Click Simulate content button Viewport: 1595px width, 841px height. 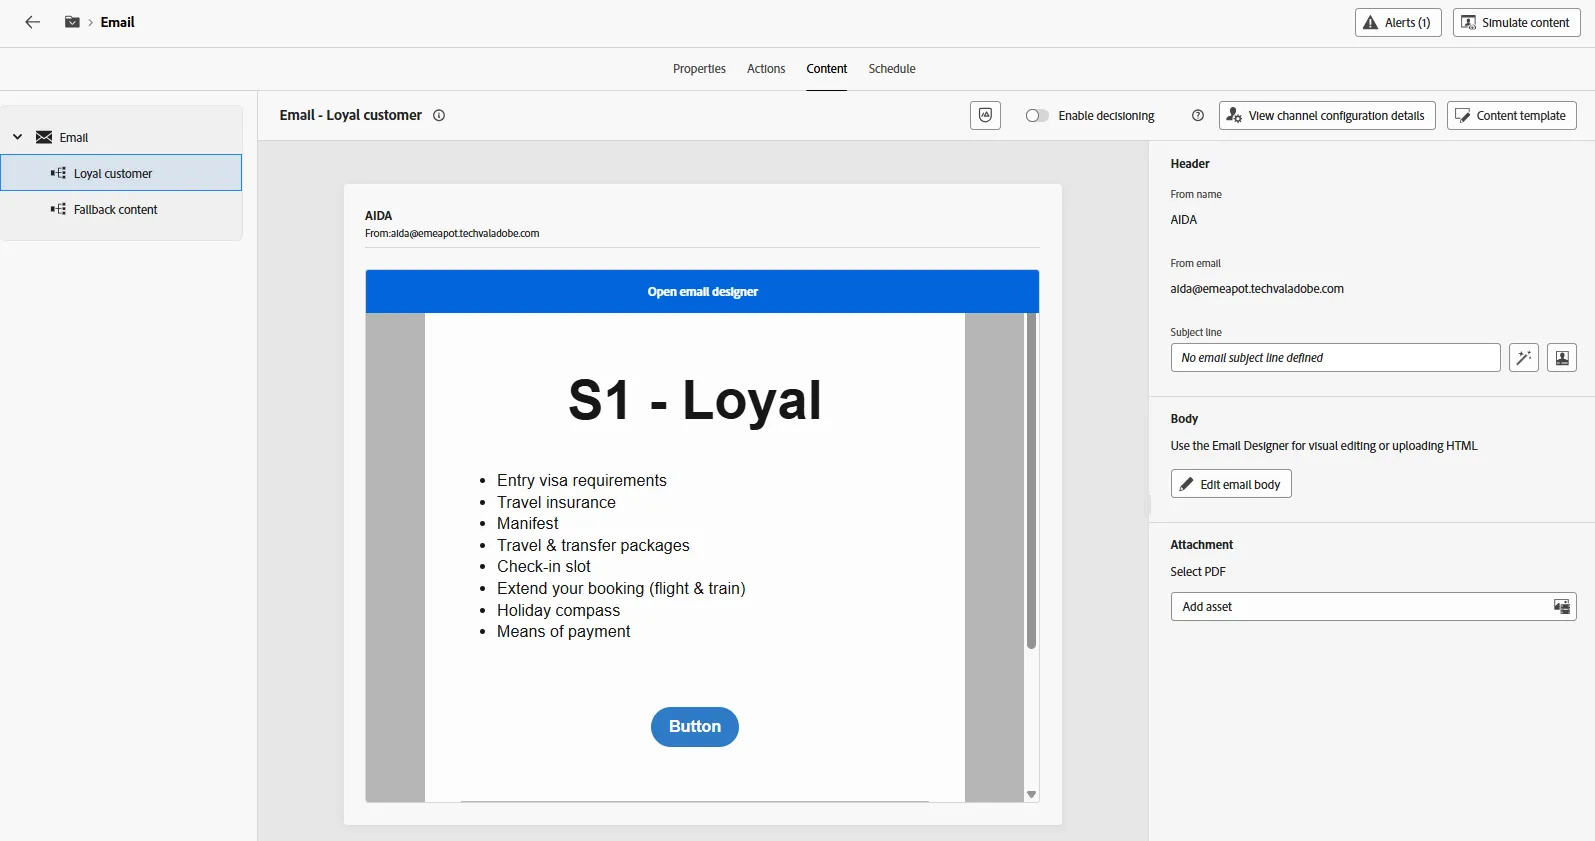coord(1517,22)
